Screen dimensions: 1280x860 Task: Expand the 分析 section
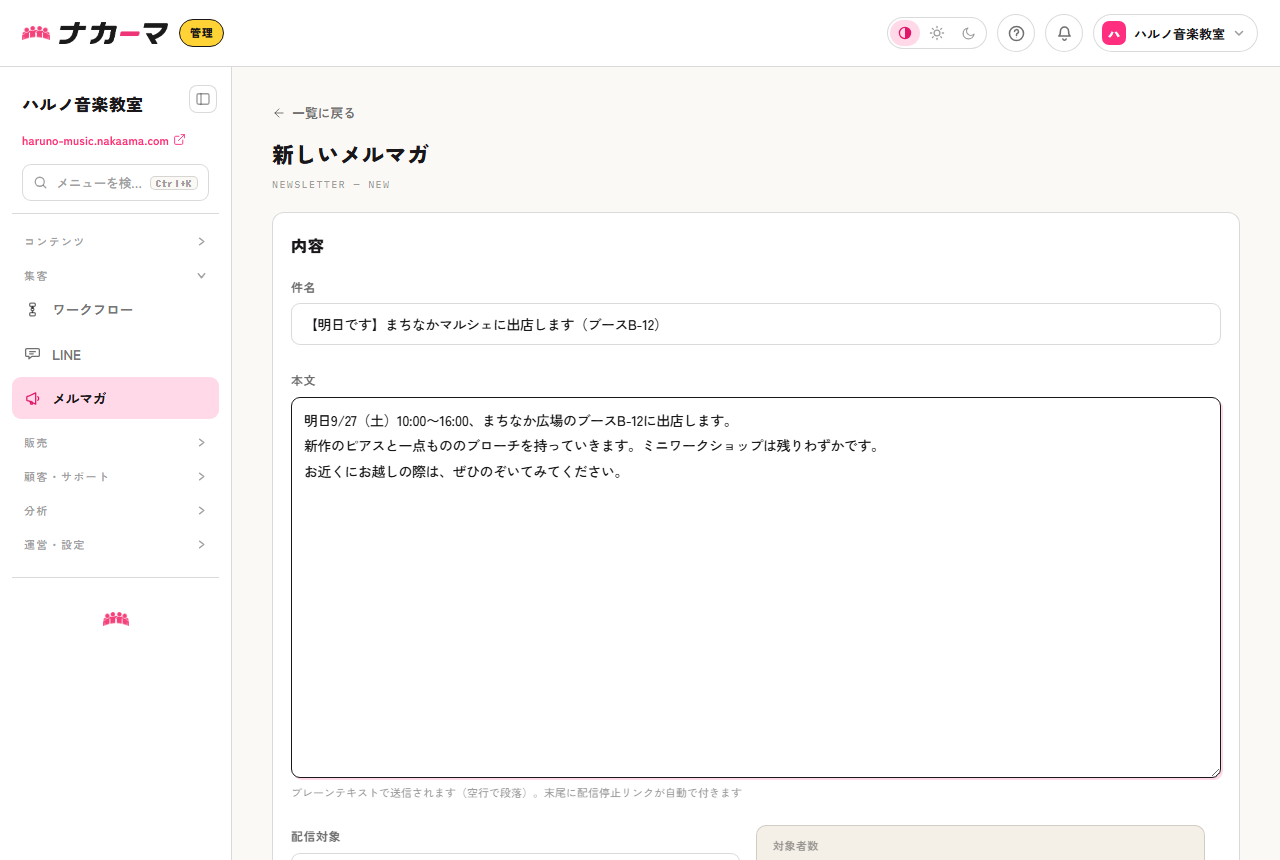tap(115, 511)
